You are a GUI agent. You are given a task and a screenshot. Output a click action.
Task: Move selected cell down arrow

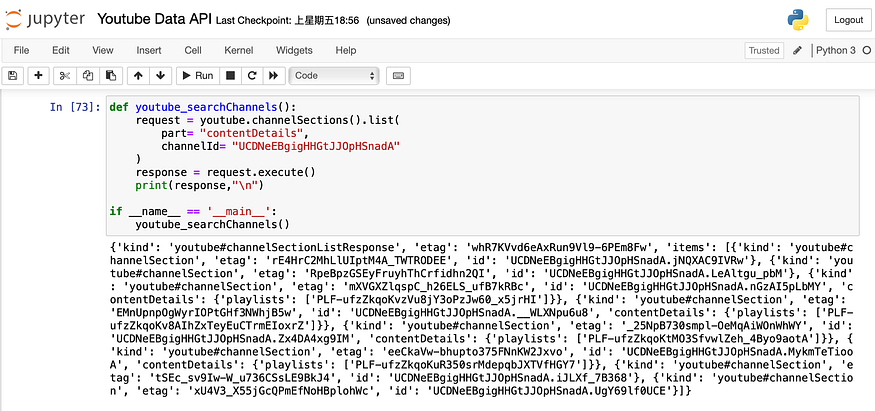coord(161,76)
